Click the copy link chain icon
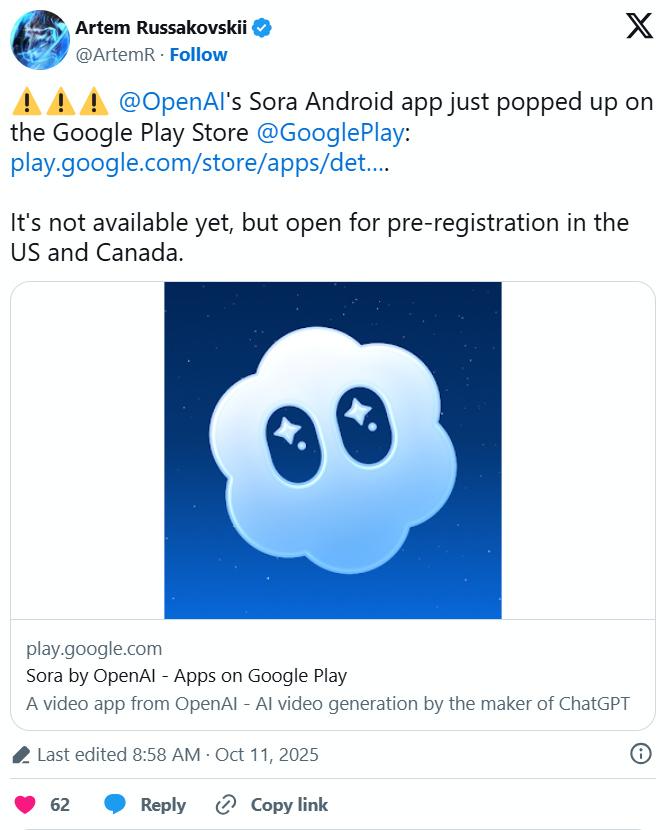The height and width of the screenshot is (830, 670). (x=226, y=804)
